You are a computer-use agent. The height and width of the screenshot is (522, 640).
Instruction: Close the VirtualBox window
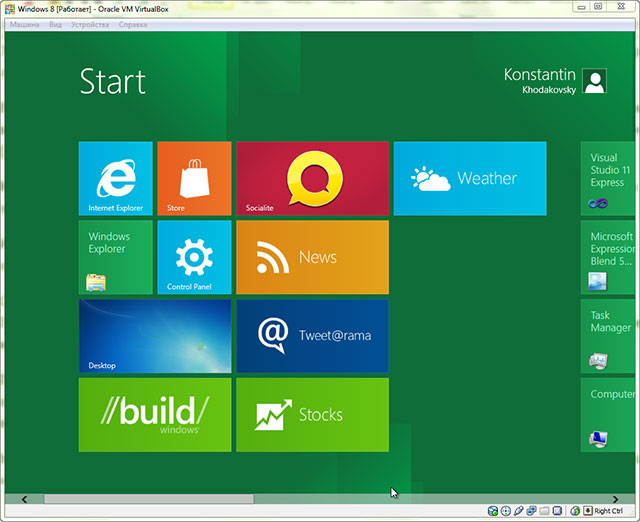coord(622,7)
